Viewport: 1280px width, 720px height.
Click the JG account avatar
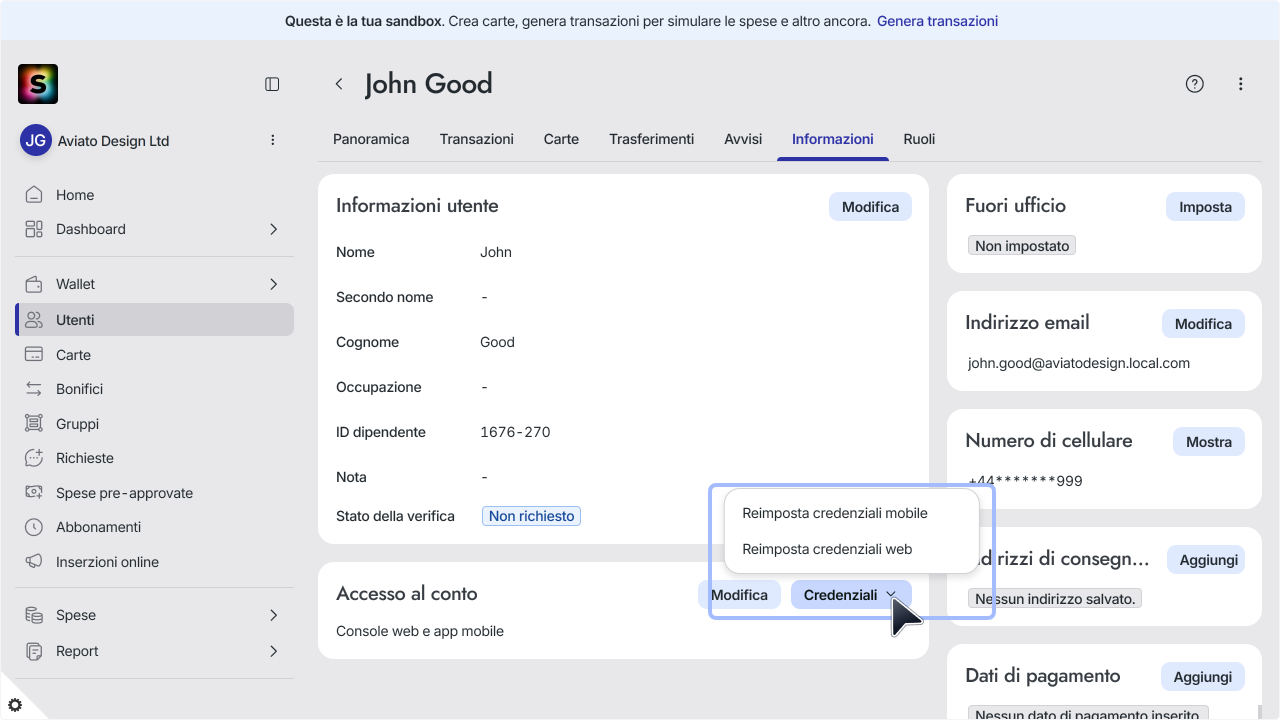pyautogui.click(x=36, y=140)
